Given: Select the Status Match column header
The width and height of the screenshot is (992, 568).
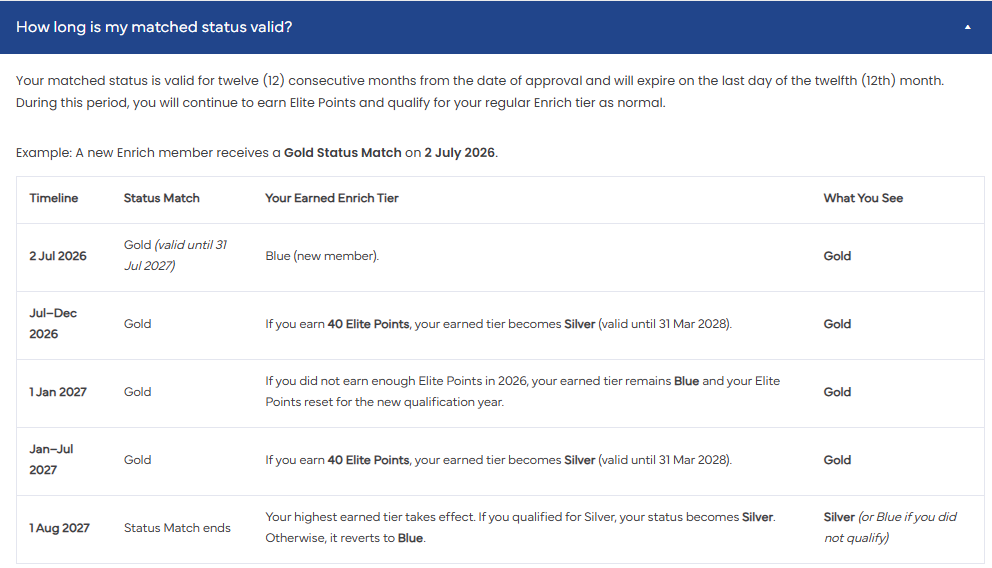Looking at the screenshot, I should [x=161, y=198].
